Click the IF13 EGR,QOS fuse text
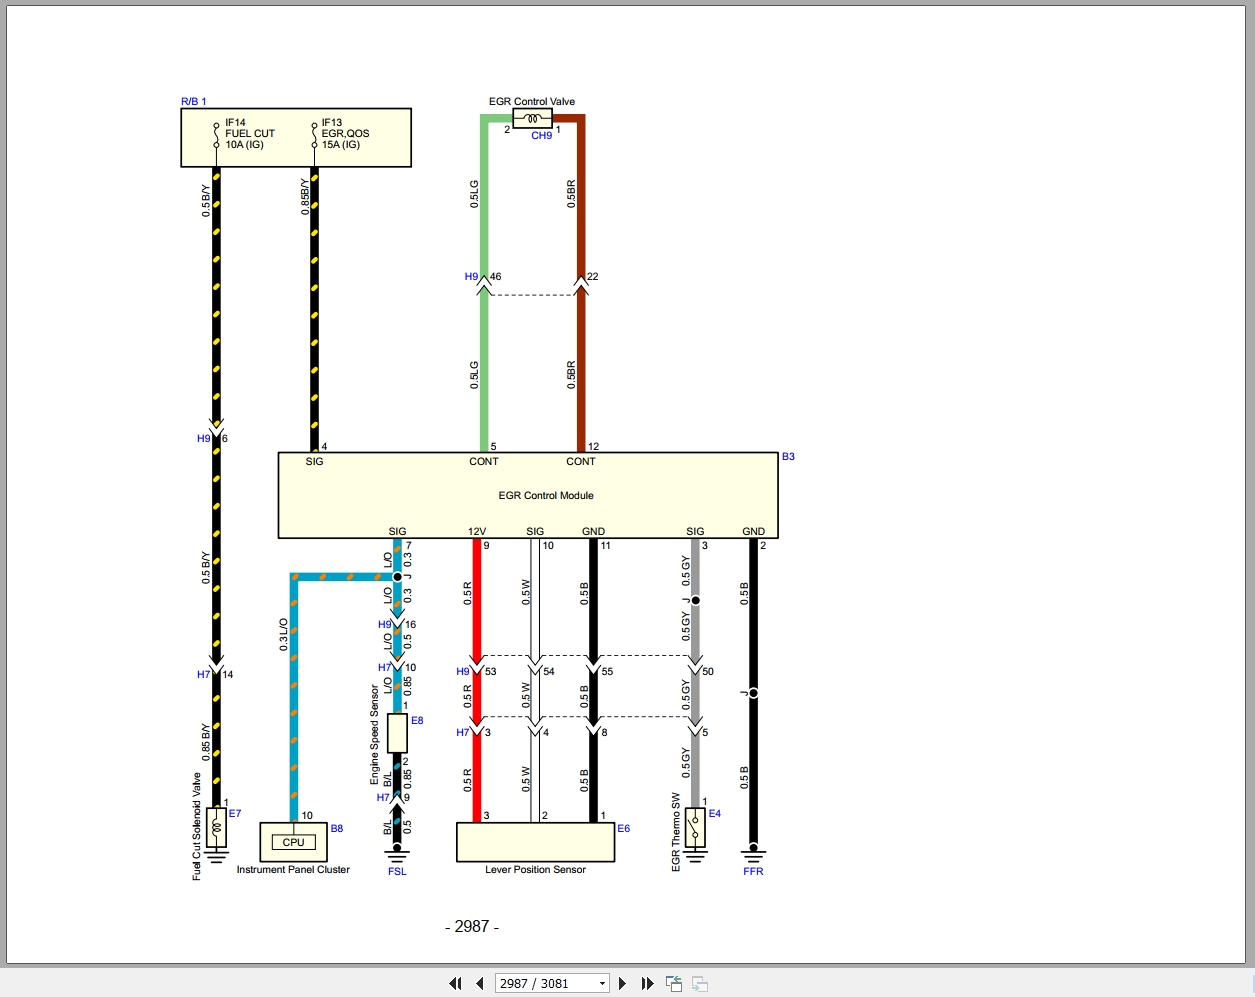The width and height of the screenshot is (1255, 997). (345, 133)
